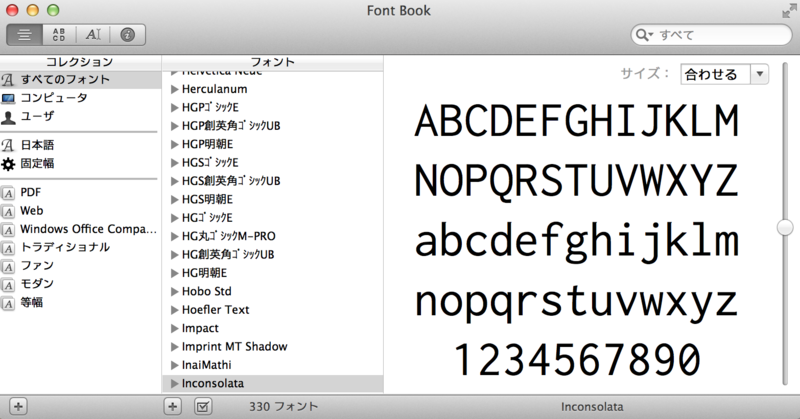Select ユーザ collection icon
Screen dimensions: 800x419
coord(8,117)
